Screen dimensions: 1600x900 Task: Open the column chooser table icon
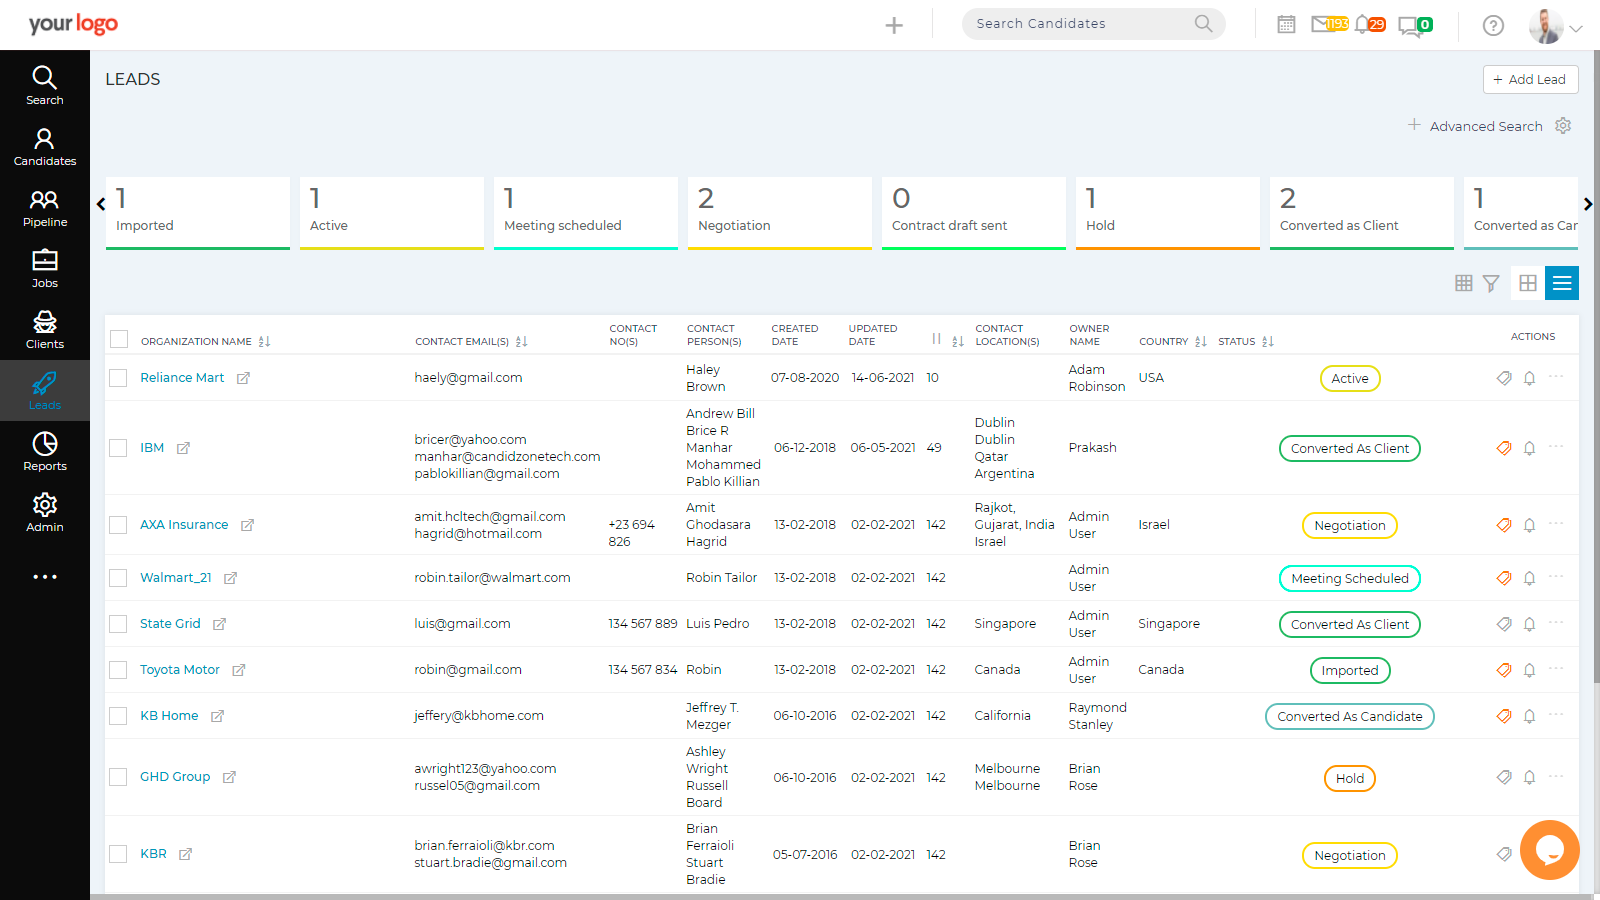click(x=1464, y=283)
